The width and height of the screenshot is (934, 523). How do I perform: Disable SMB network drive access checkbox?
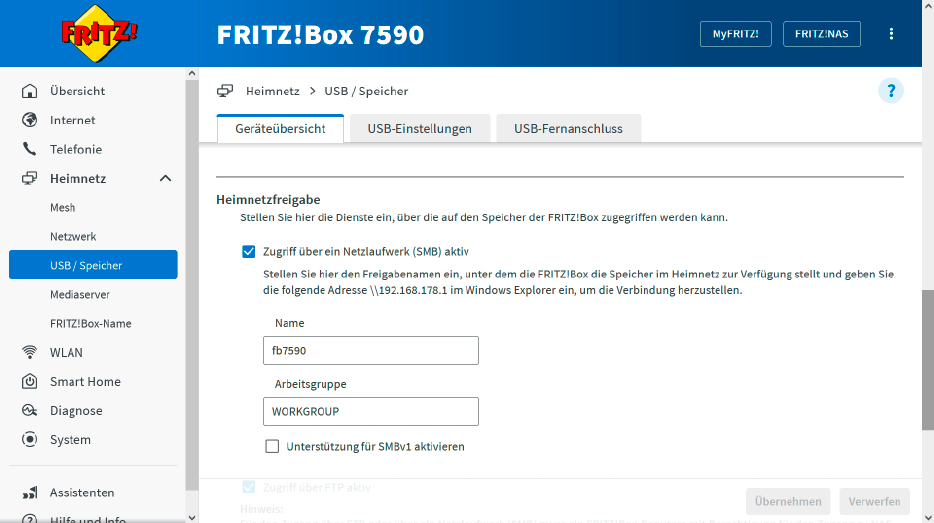248,251
